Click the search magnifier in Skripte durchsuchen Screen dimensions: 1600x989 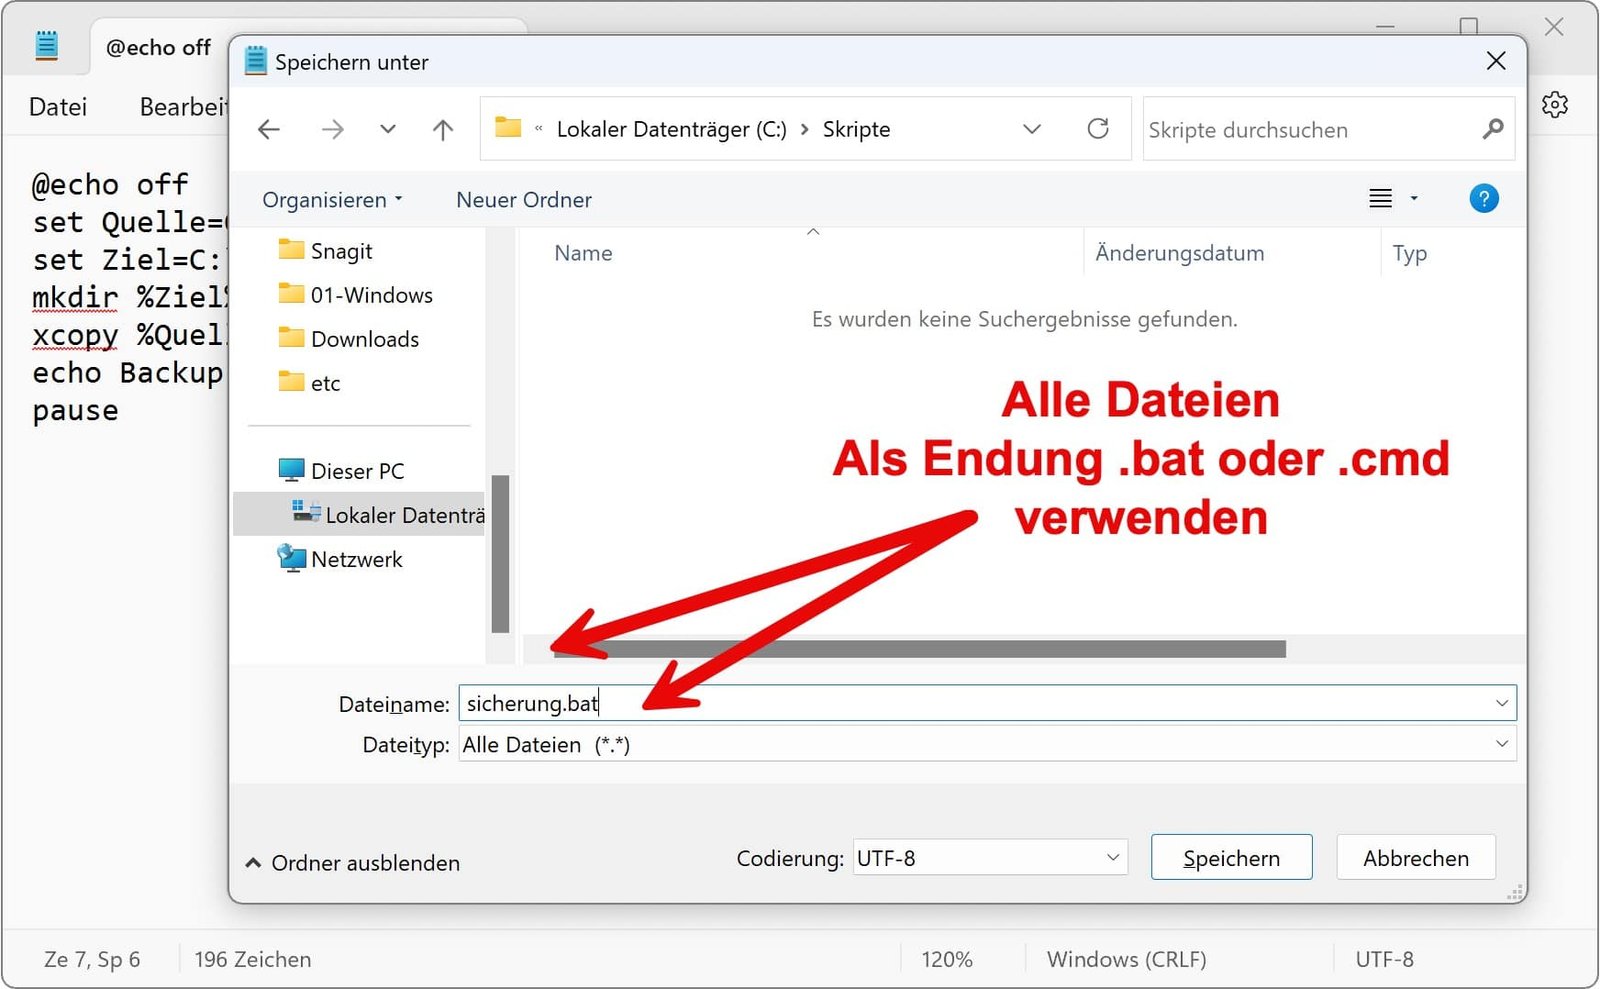(1492, 129)
